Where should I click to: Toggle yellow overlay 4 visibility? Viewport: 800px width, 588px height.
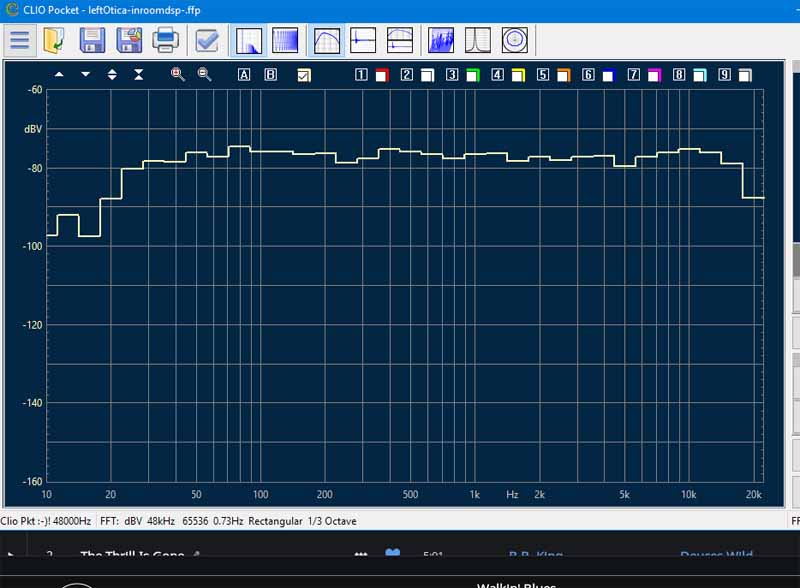pyautogui.click(x=518, y=76)
